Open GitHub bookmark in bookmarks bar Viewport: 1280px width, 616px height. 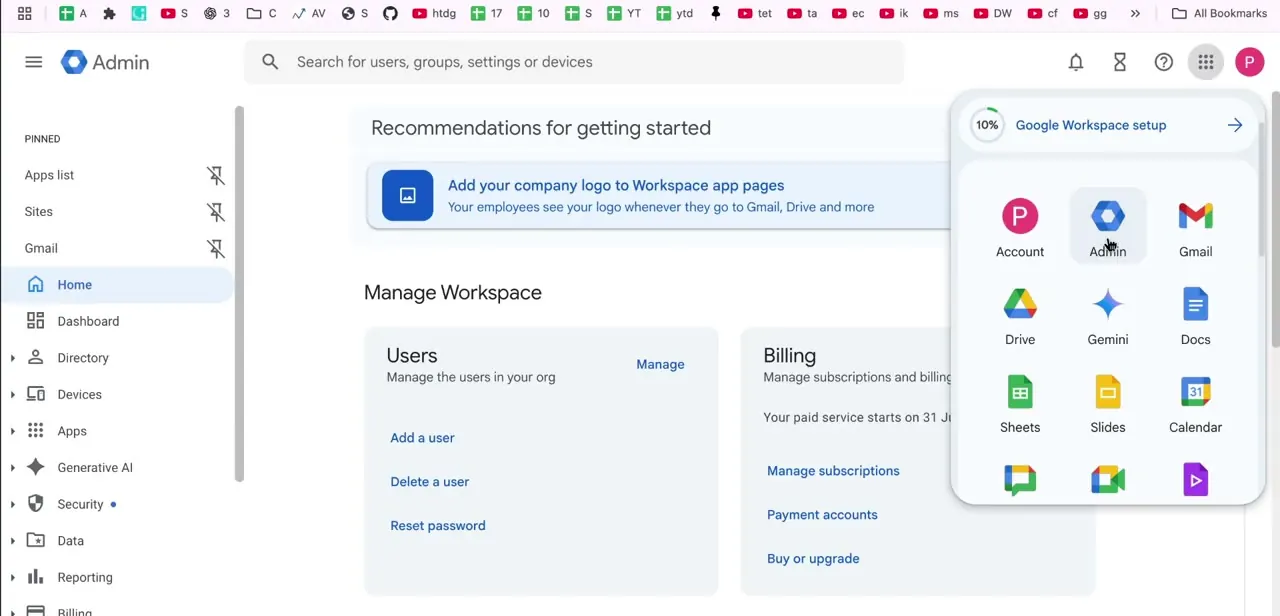[x=390, y=13]
